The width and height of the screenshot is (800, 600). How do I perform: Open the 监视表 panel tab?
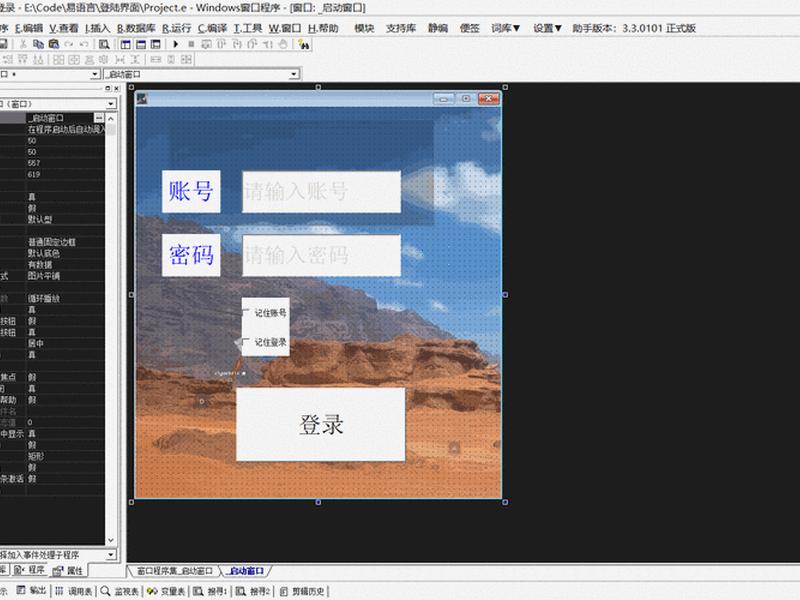click(120, 591)
